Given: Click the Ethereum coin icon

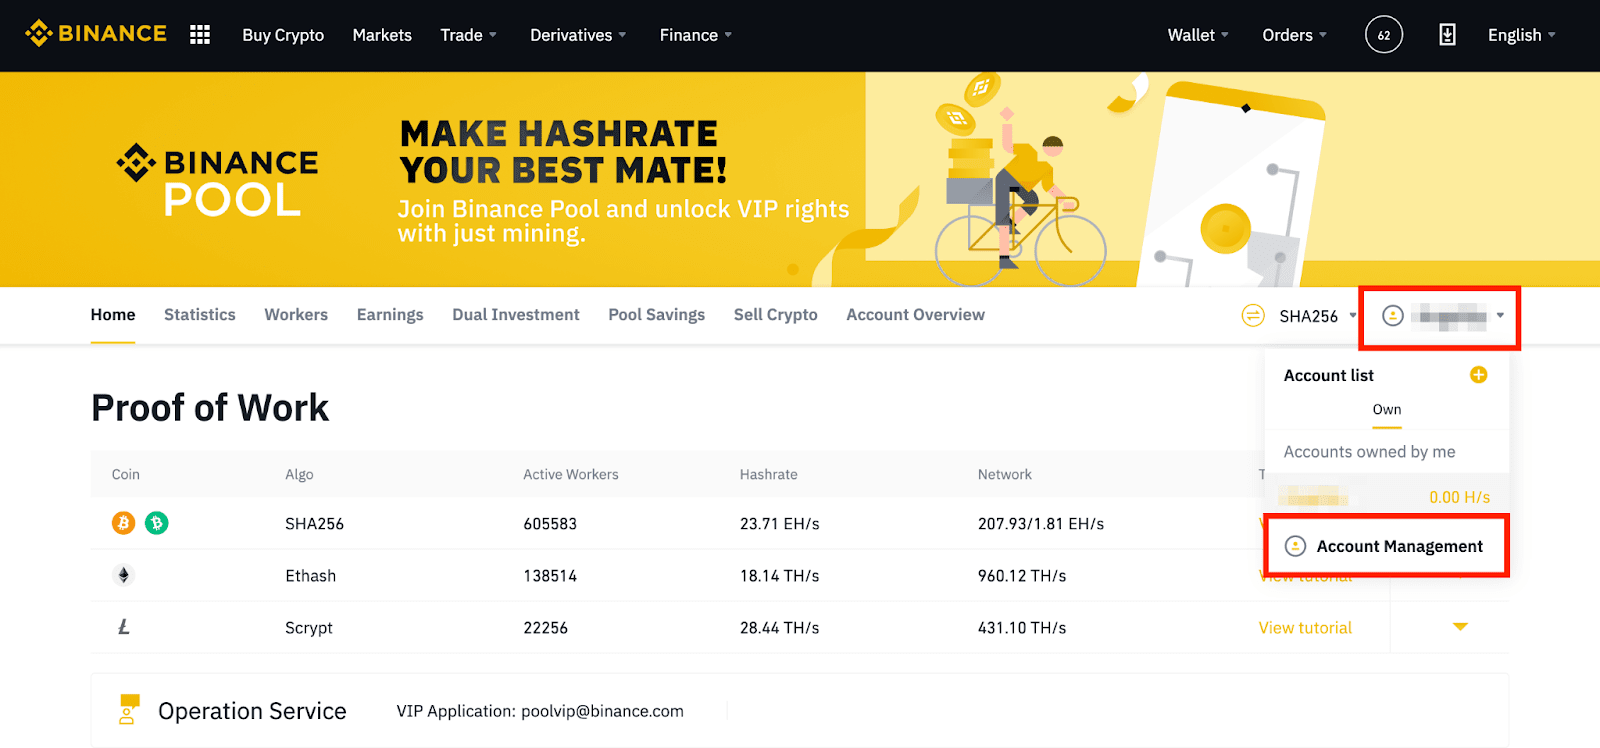Looking at the screenshot, I should [124, 575].
